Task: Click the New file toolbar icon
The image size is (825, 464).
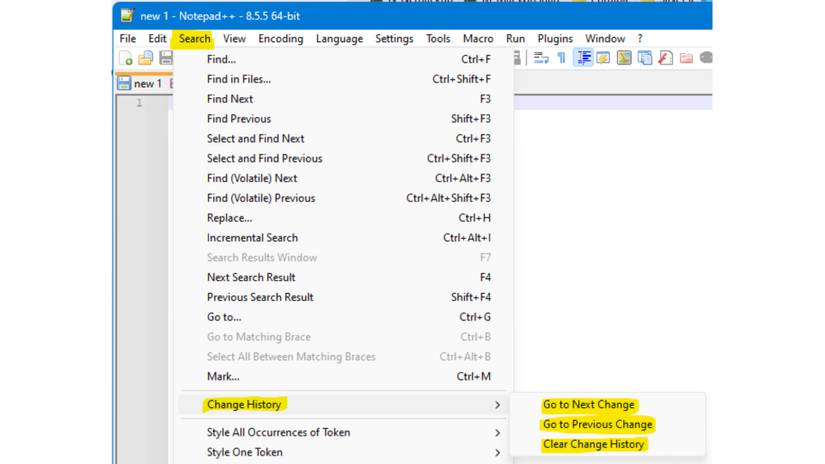Action: pos(126,59)
